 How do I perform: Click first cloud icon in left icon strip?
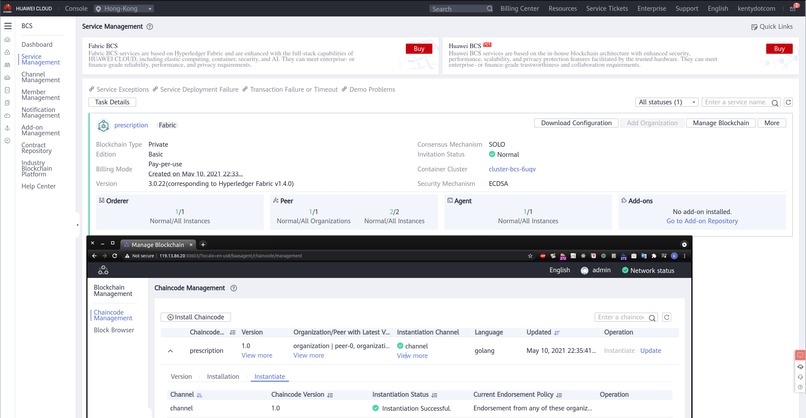7,40
